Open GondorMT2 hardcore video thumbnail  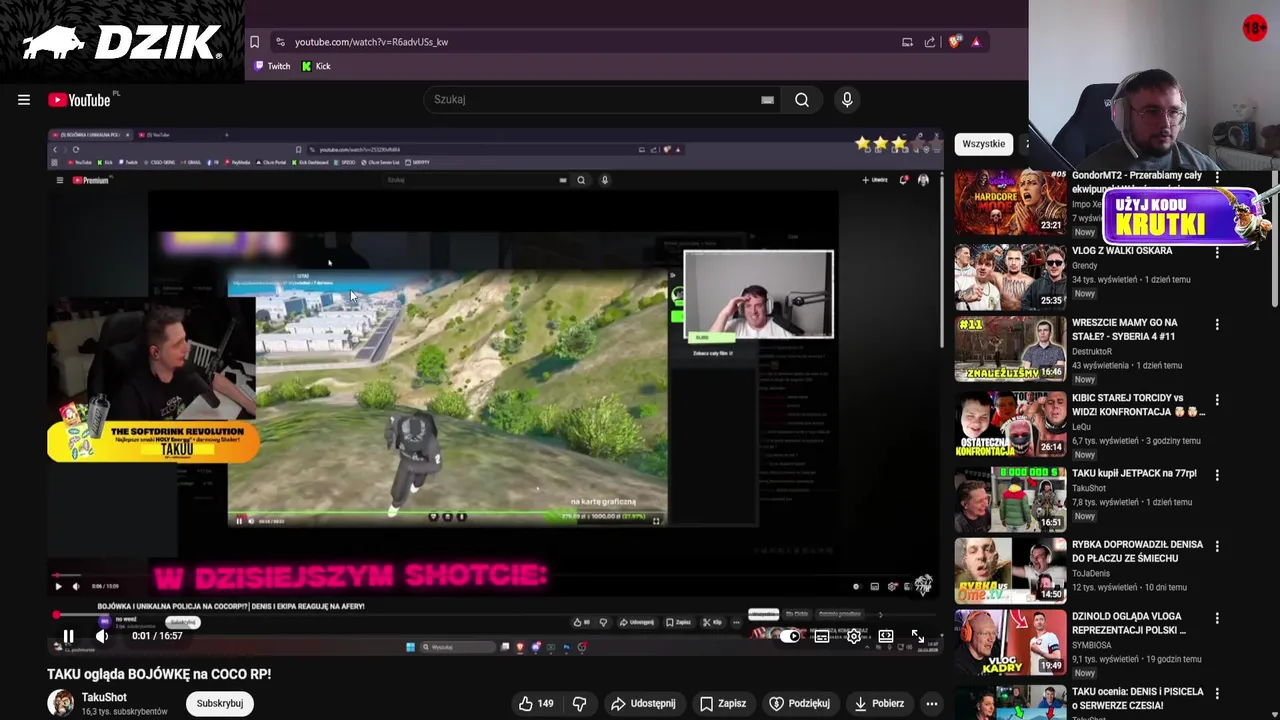point(1010,203)
